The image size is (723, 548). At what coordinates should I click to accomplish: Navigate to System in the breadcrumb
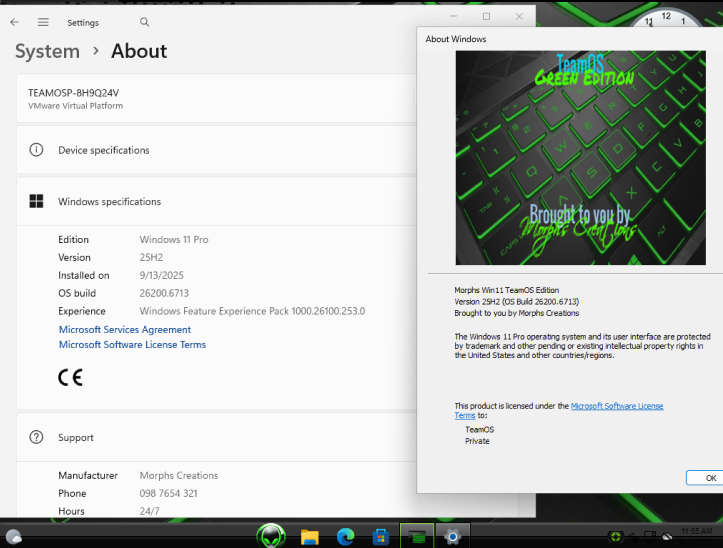coord(47,51)
